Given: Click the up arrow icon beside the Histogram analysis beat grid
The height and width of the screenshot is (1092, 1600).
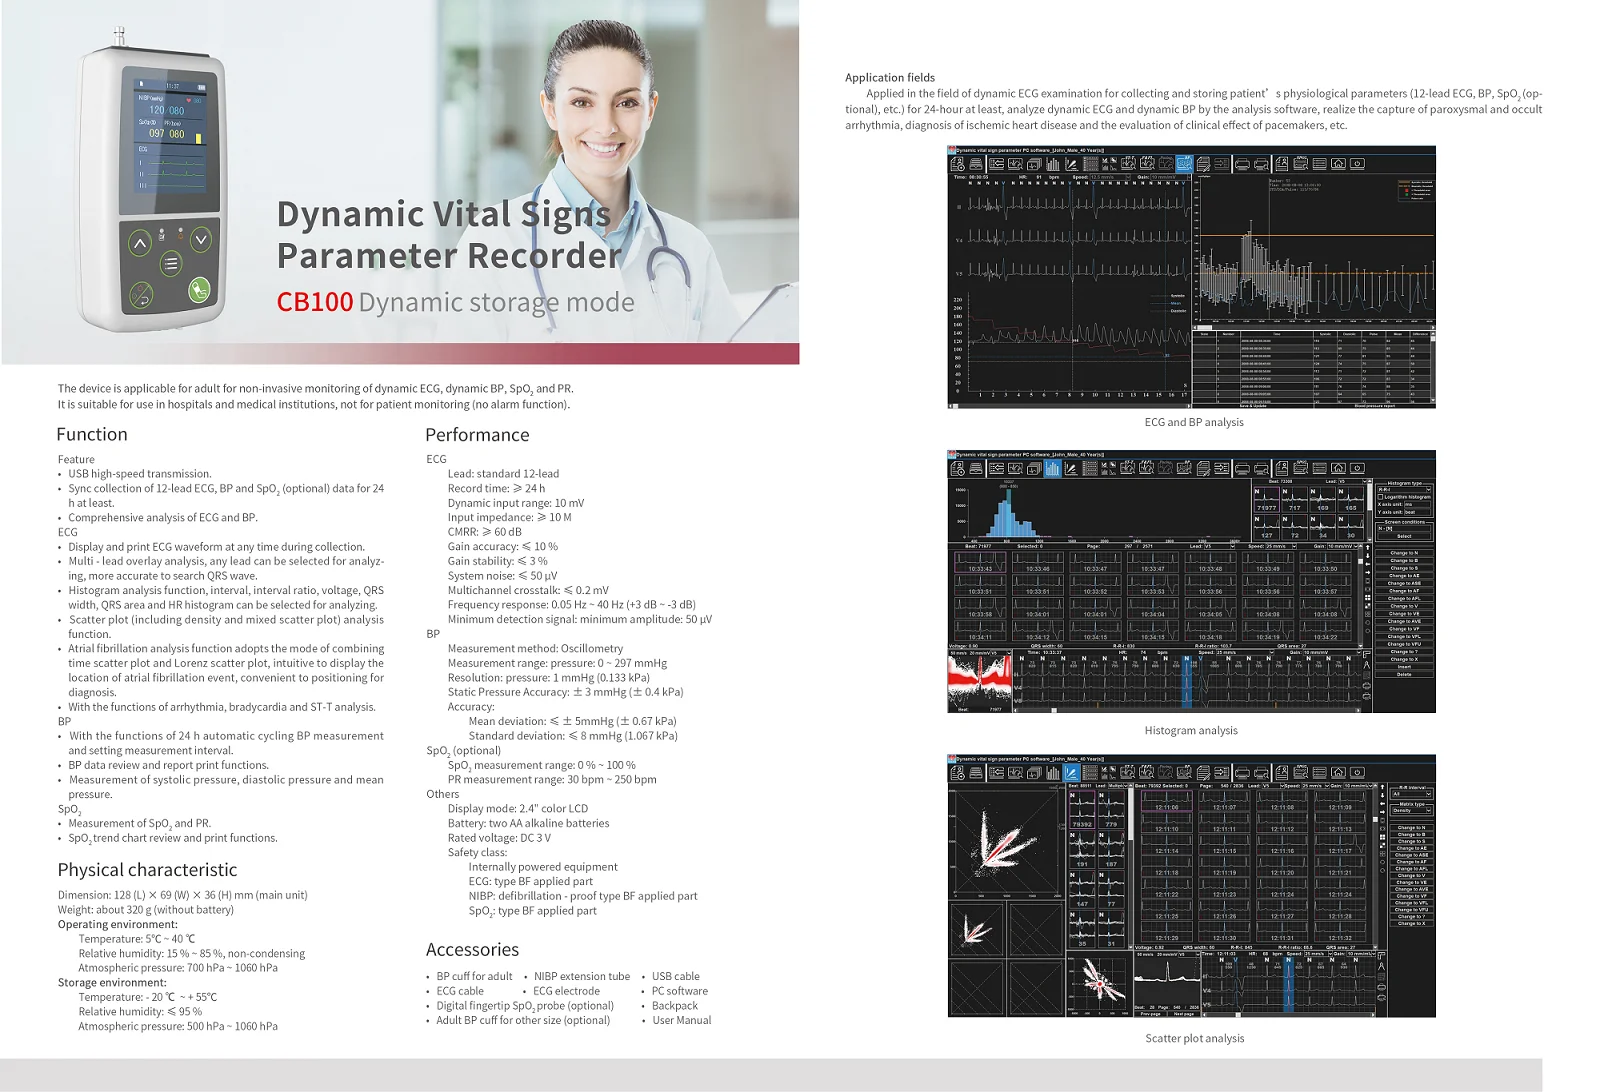Looking at the screenshot, I should (1368, 547).
